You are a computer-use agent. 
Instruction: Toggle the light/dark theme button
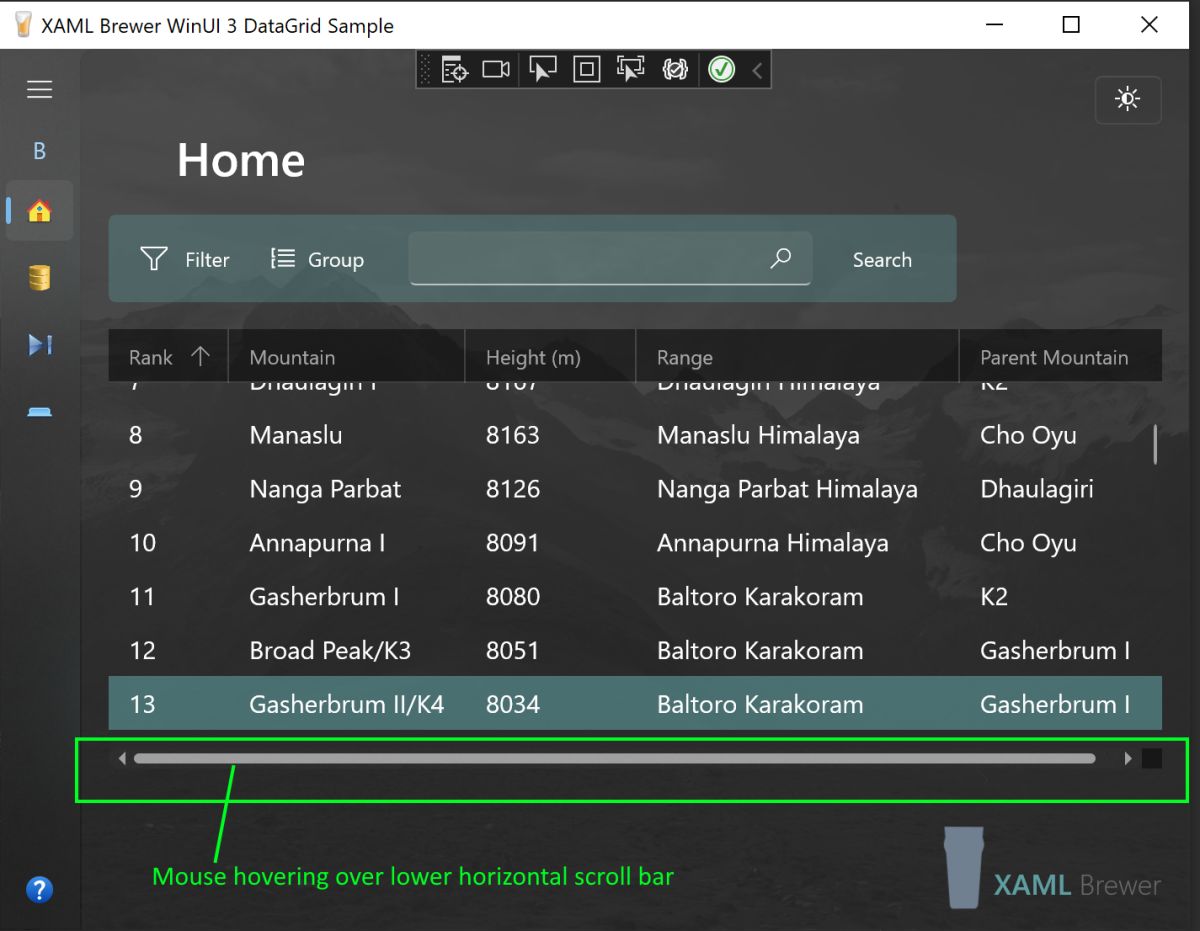pos(1128,100)
